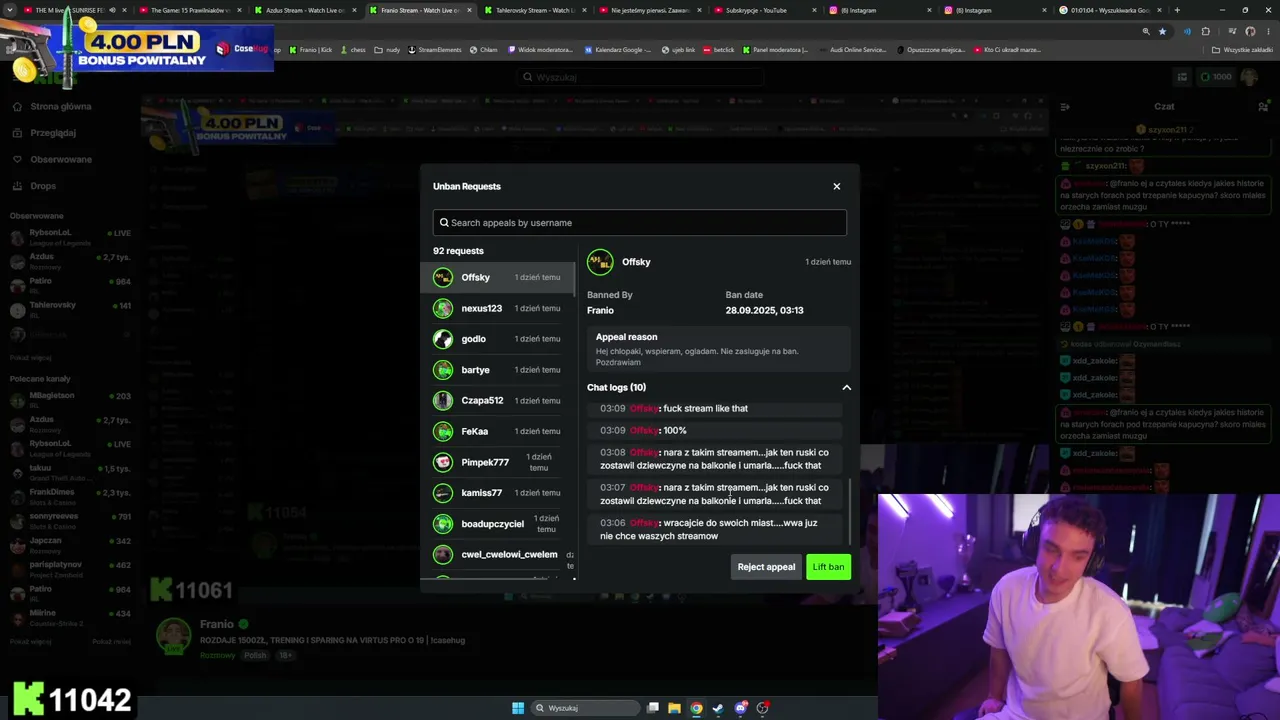Click the 03:06 'wracajcie do swoich miast' log
Viewport: 1280px width, 720px height.
[715, 529]
